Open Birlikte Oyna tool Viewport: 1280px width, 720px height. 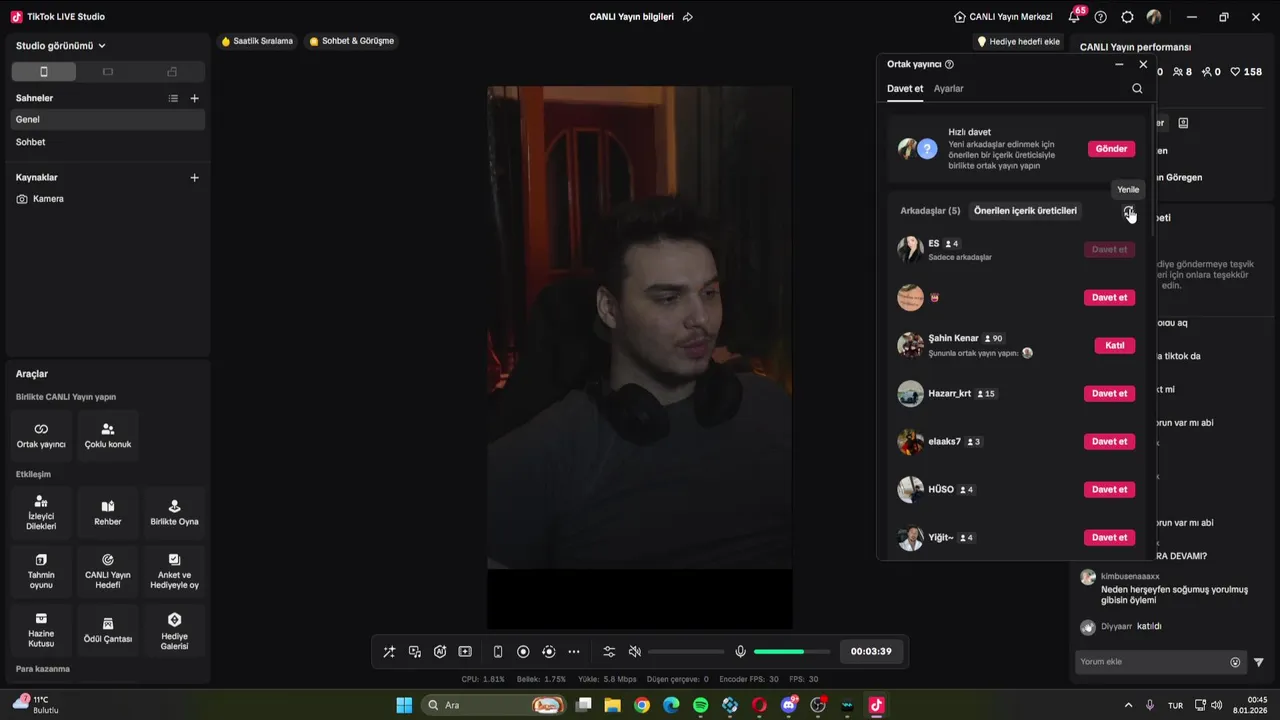tap(174, 513)
